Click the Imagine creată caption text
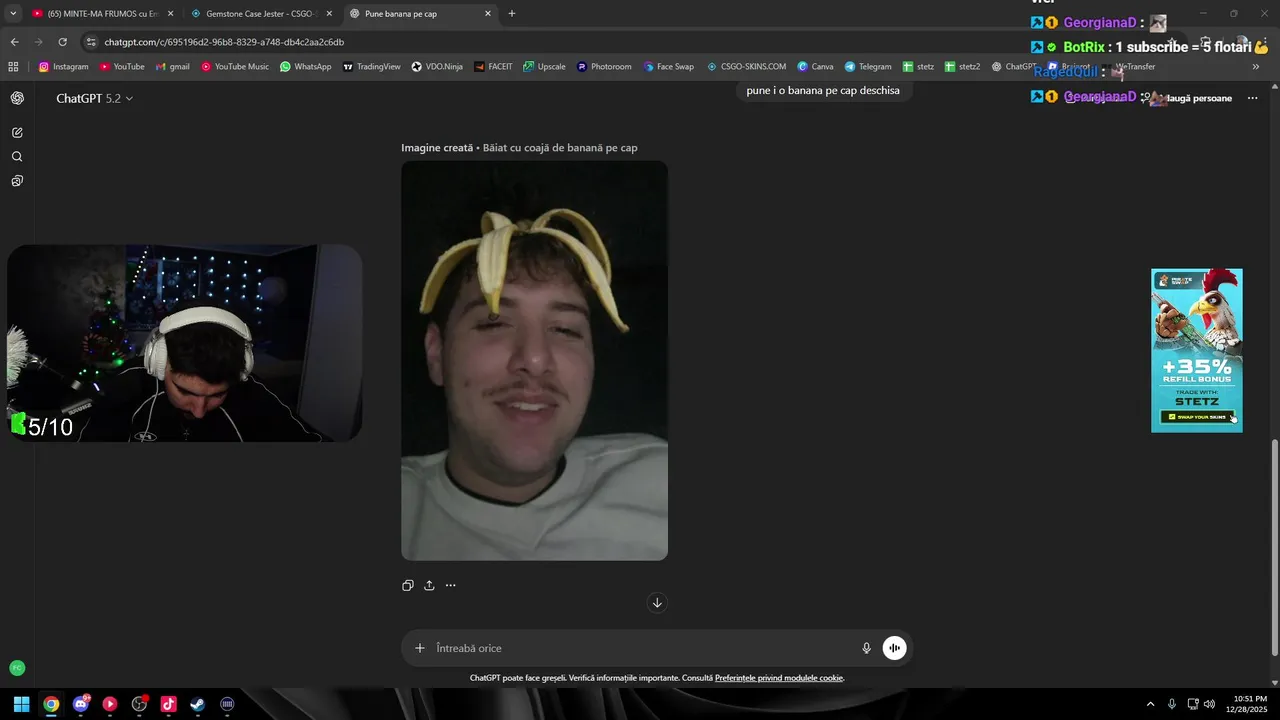 coord(437,148)
